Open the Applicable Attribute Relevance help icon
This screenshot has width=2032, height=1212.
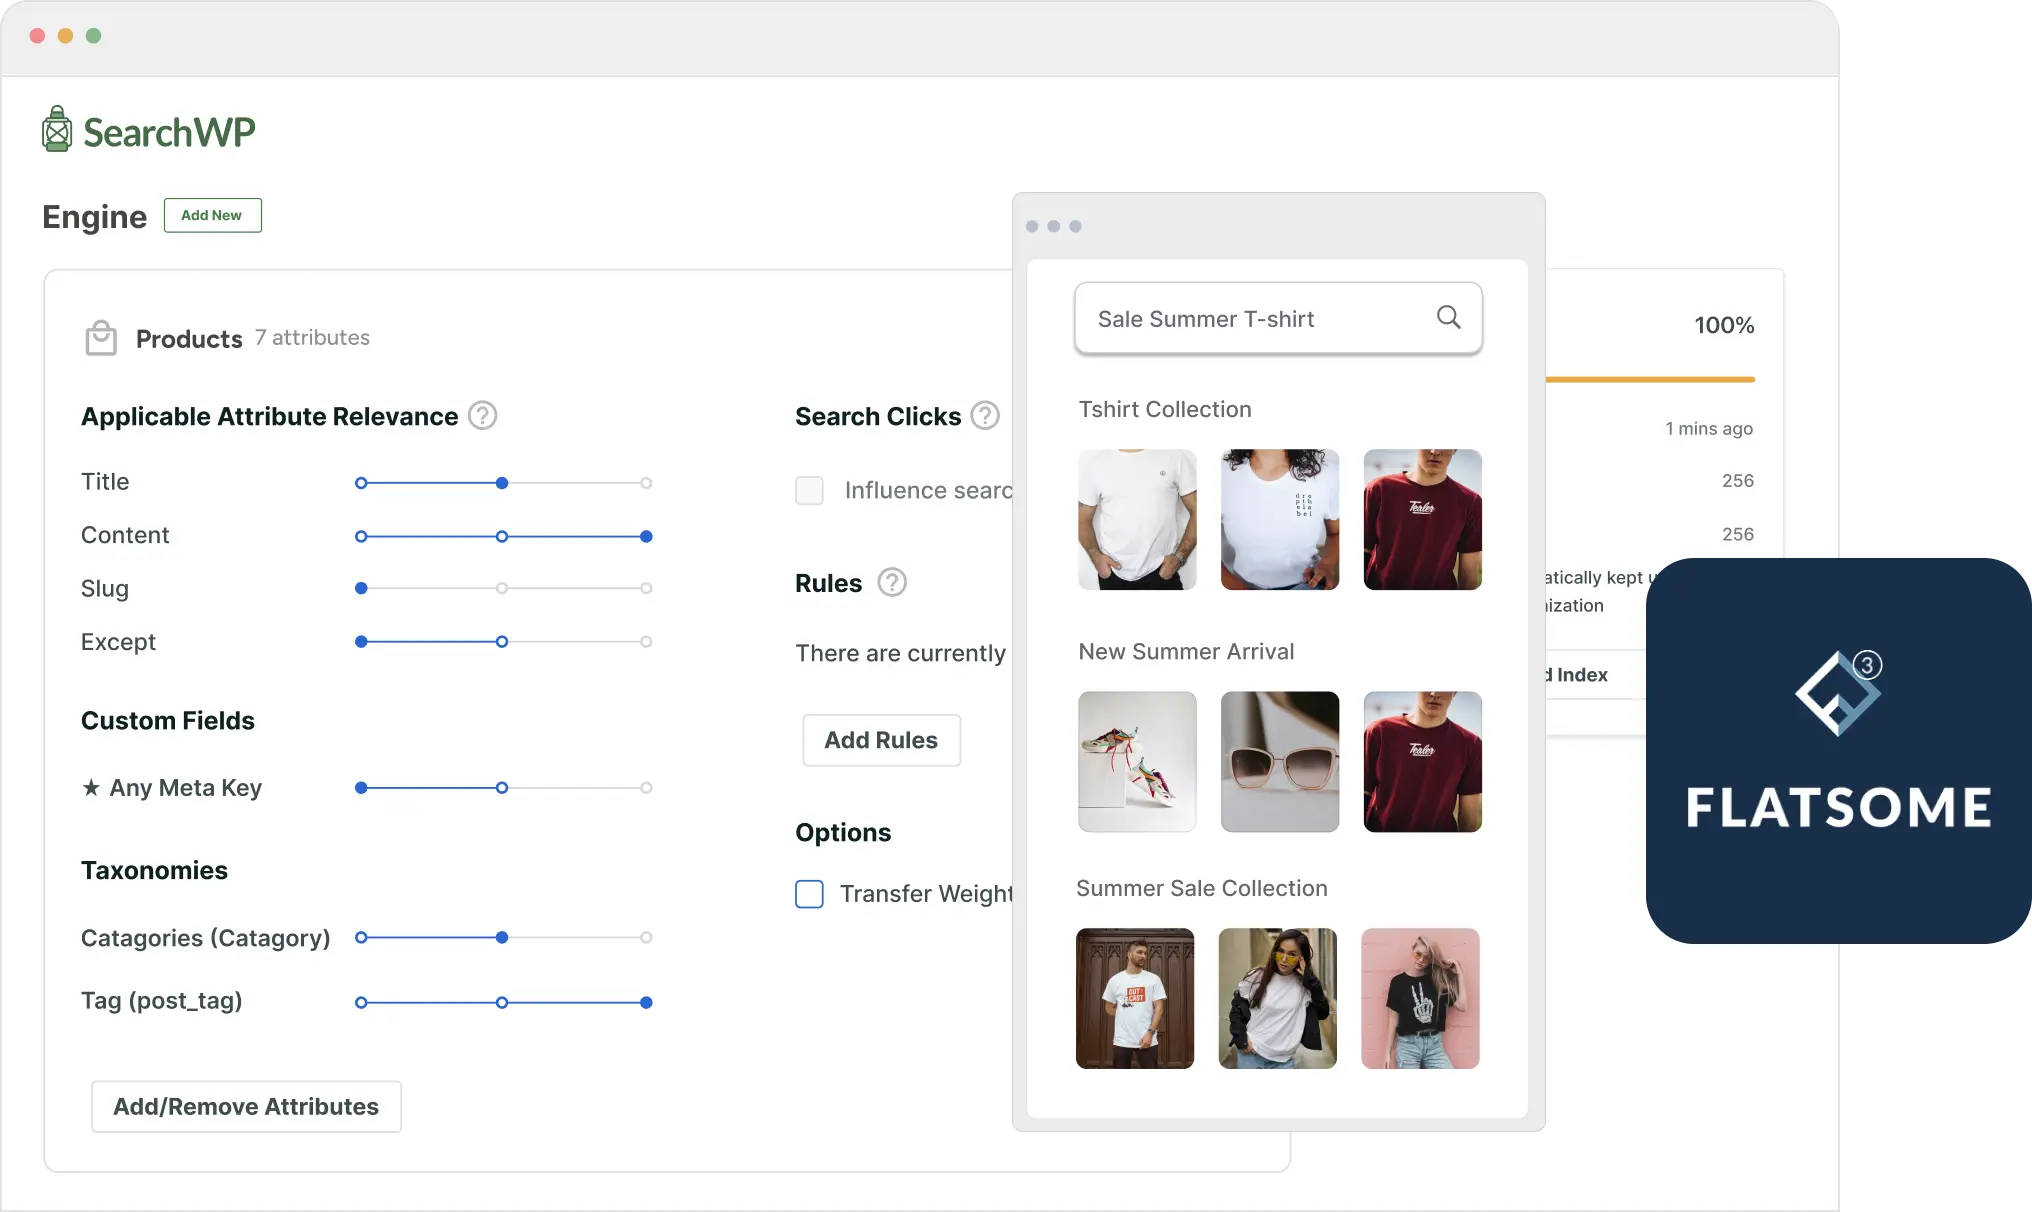click(481, 415)
